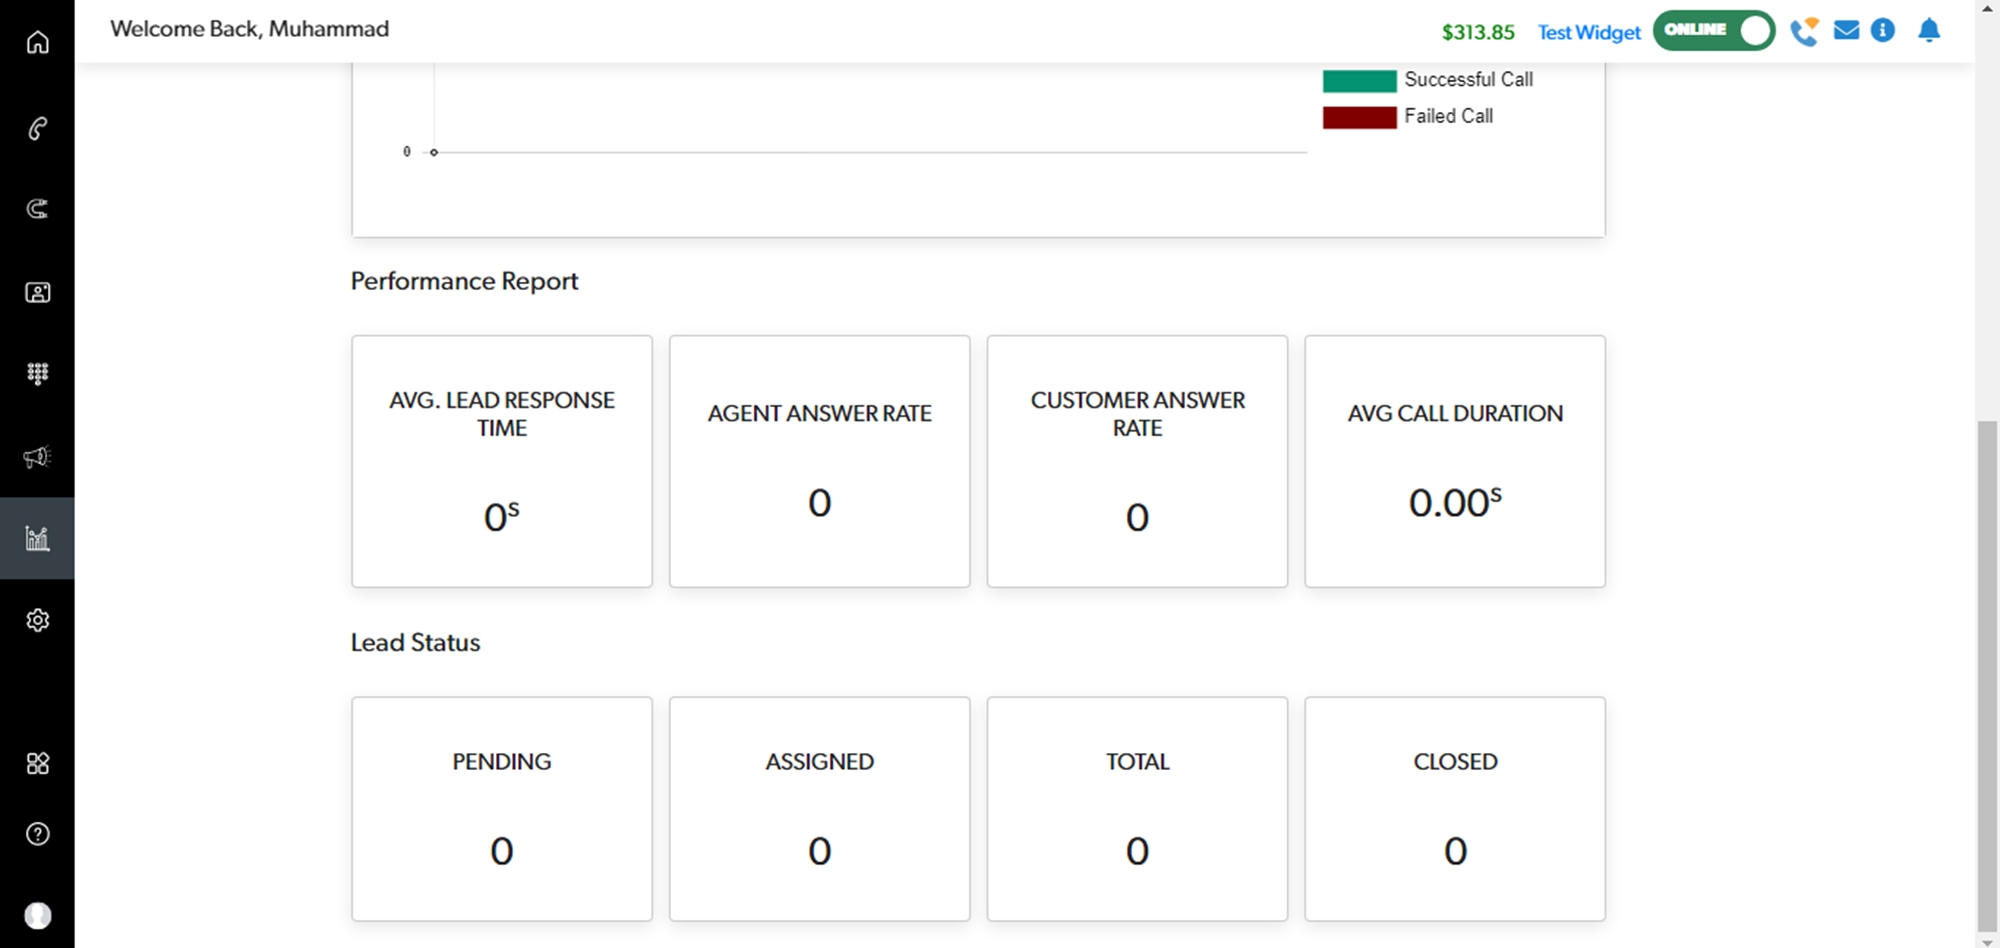2000x948 pixels.
Task: Toggle the red Failed Call legend swatch
Action: [1359, 117]
